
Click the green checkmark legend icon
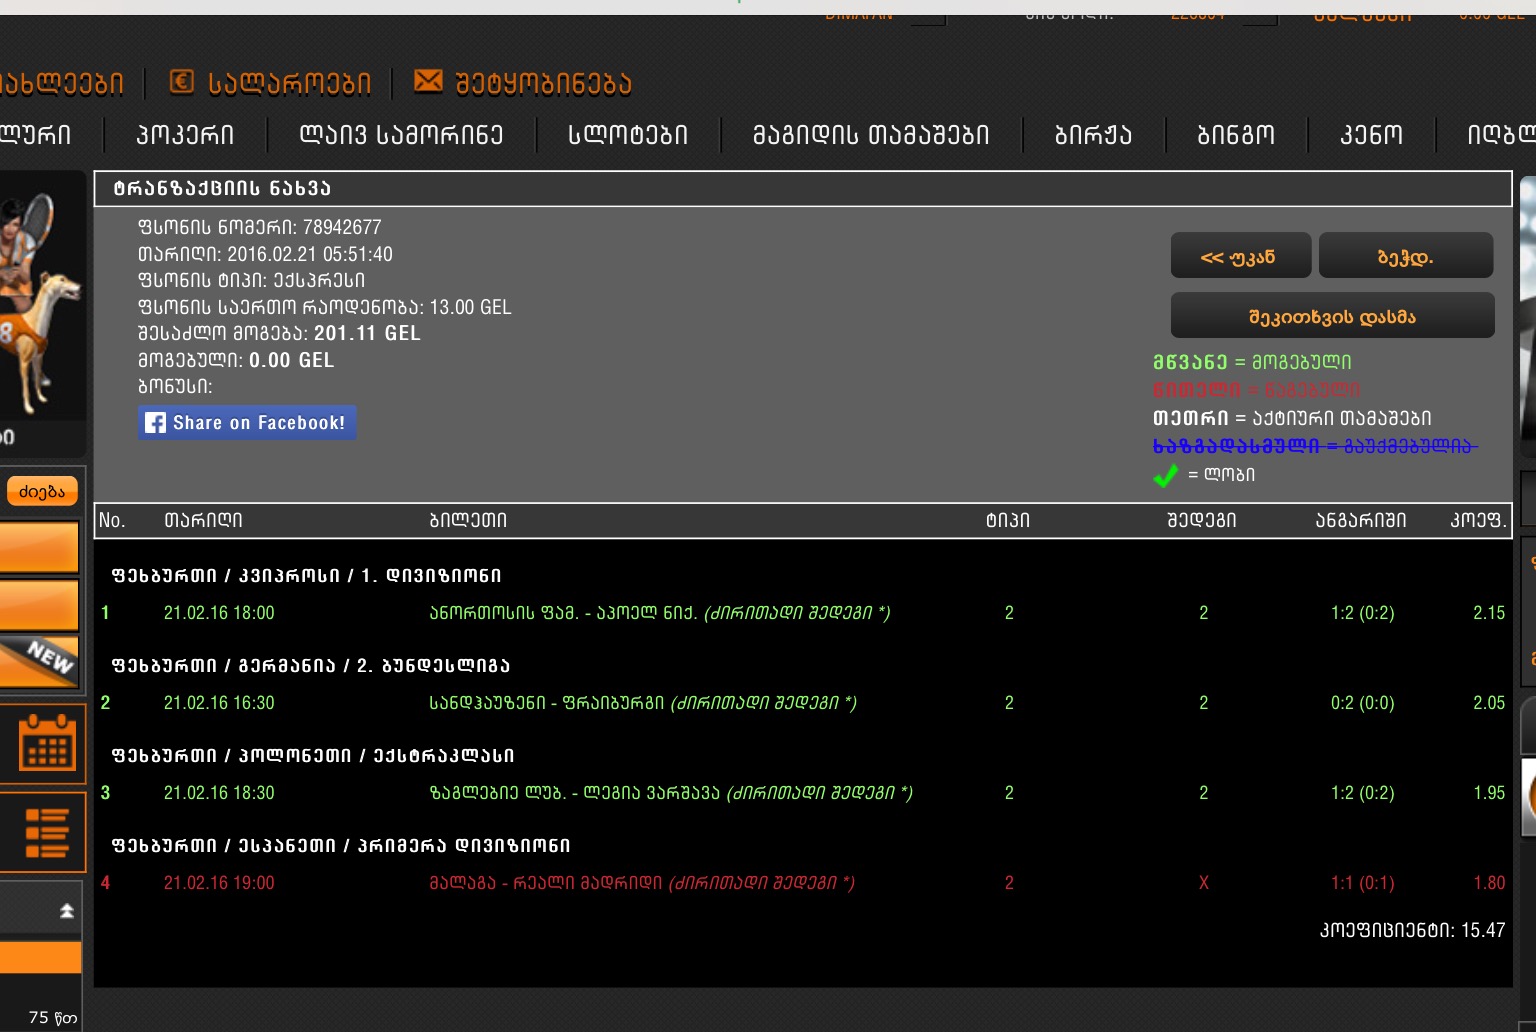tap(1165, 475)
